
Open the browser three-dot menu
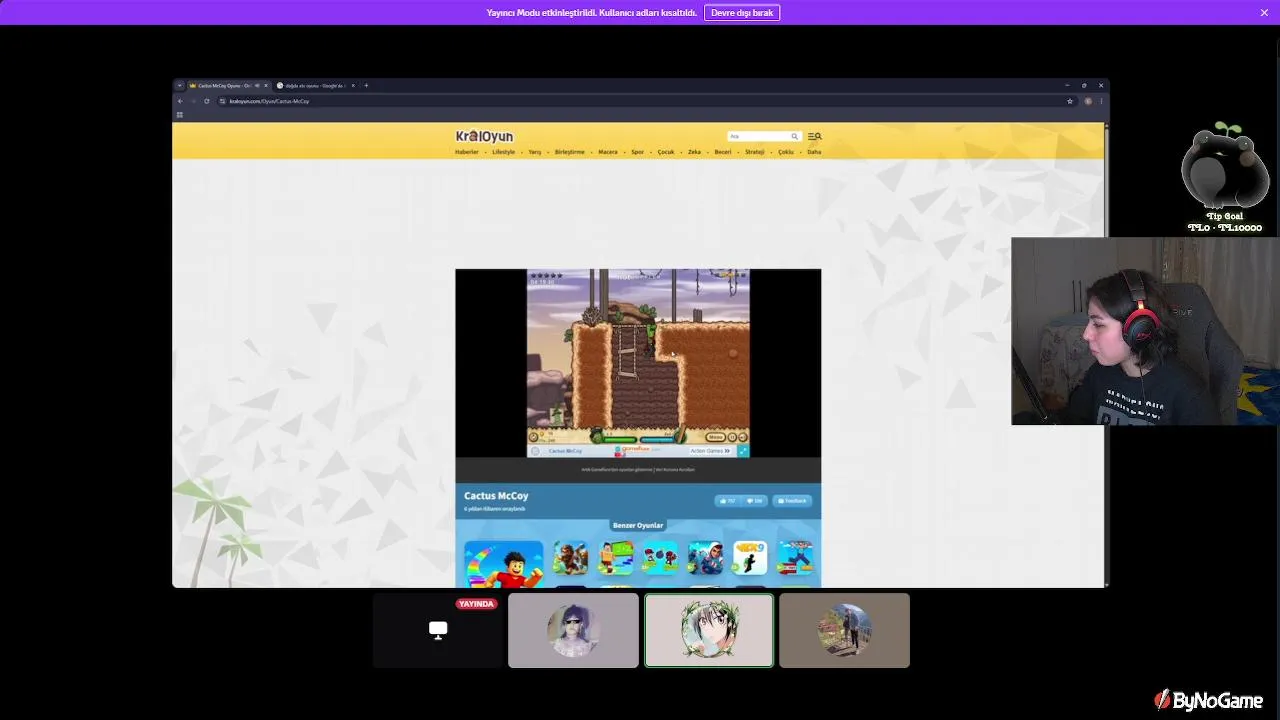(1101, 101)
